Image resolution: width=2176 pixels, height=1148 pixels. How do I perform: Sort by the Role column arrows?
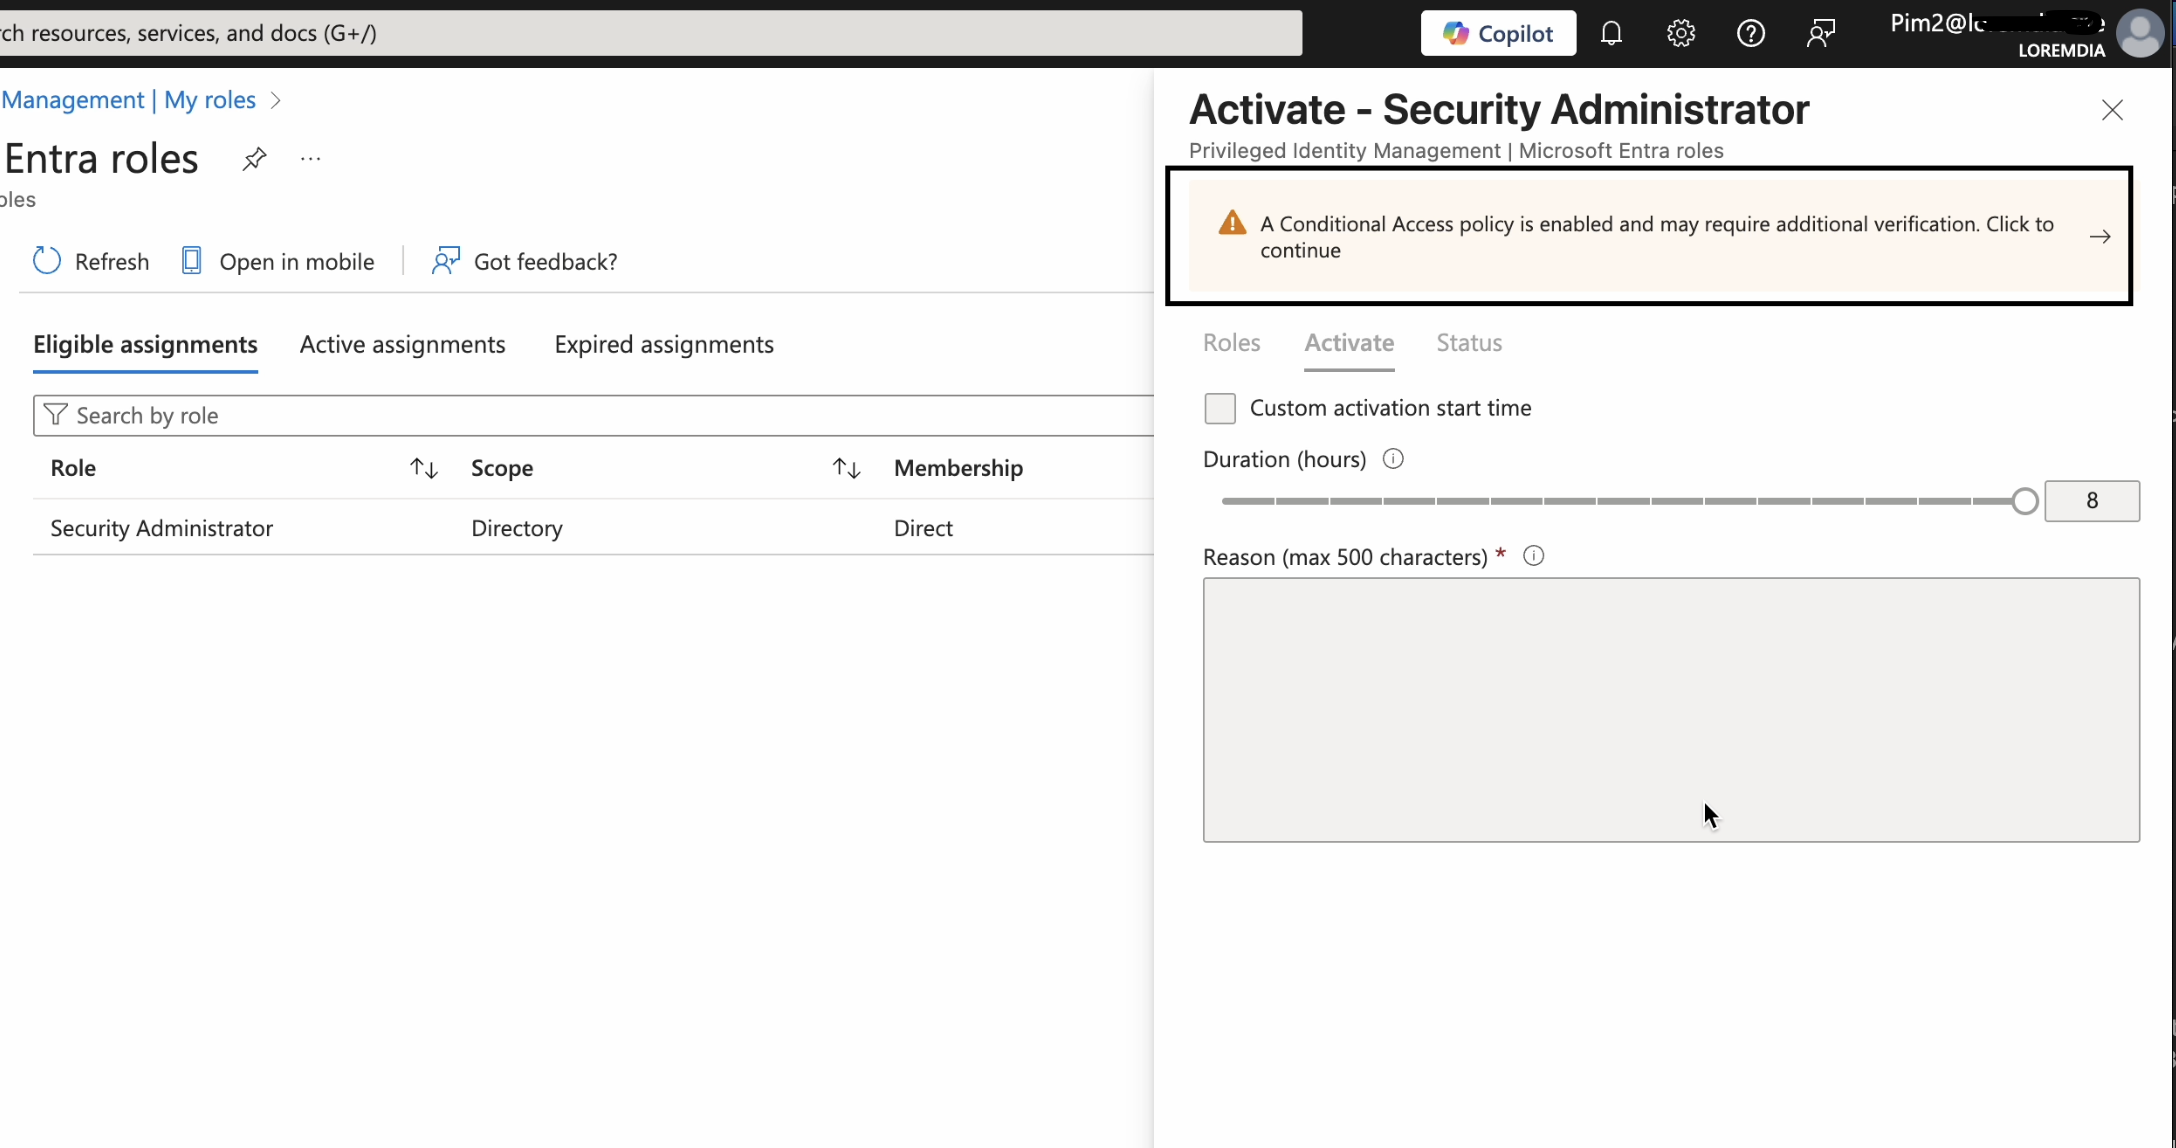click(424, 468)
